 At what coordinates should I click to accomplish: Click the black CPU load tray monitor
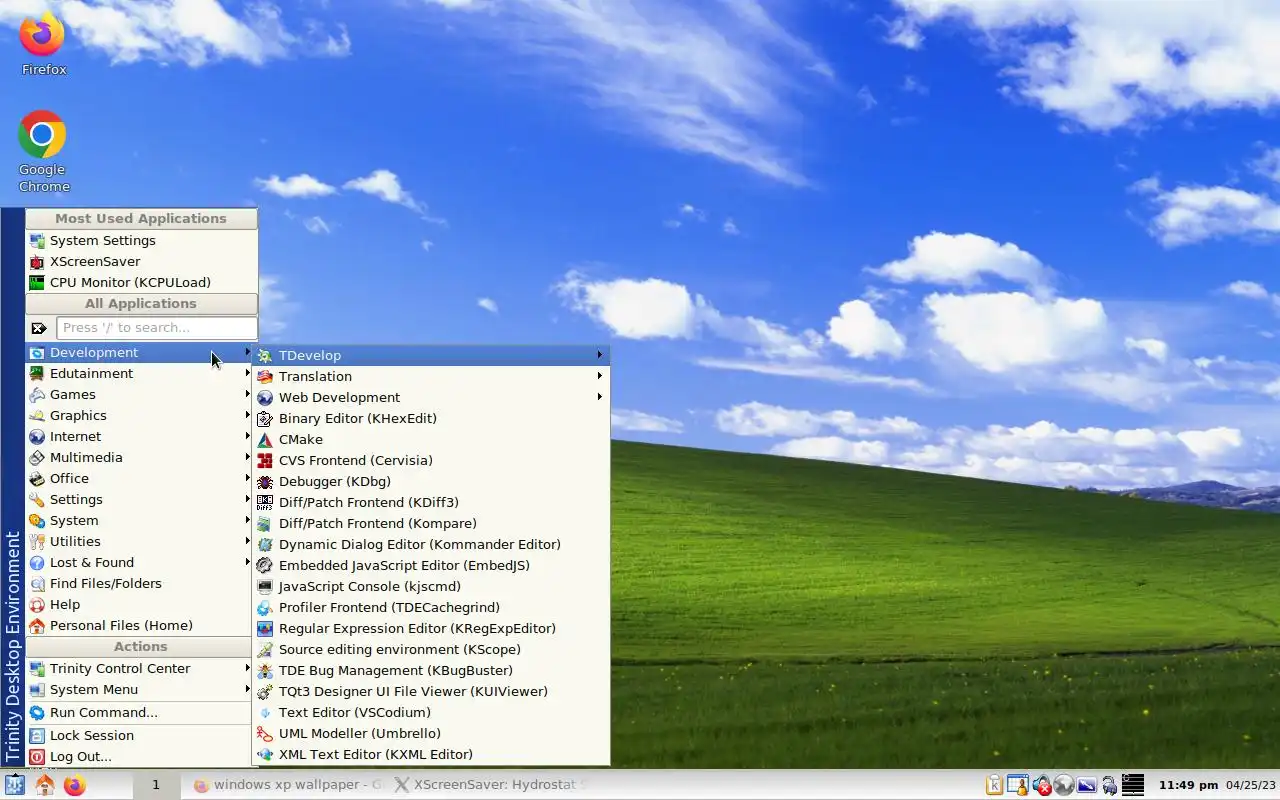1133,785
